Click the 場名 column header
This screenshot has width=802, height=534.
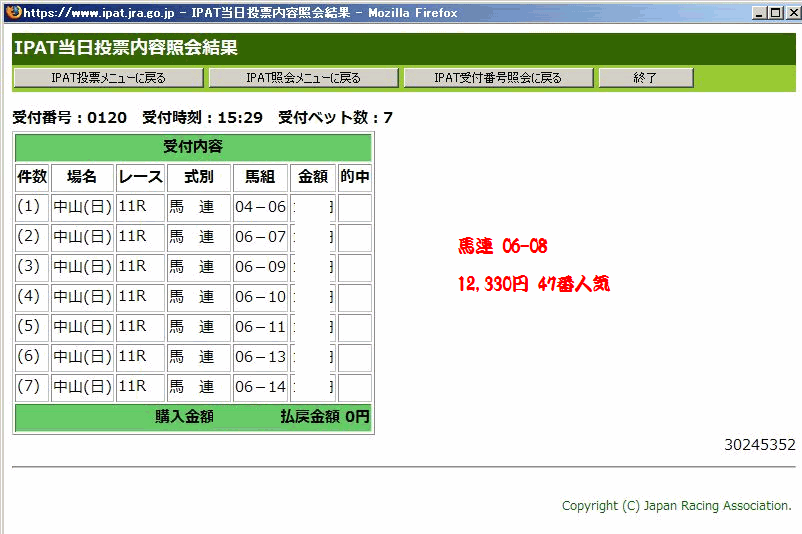[x=82, y=177]
